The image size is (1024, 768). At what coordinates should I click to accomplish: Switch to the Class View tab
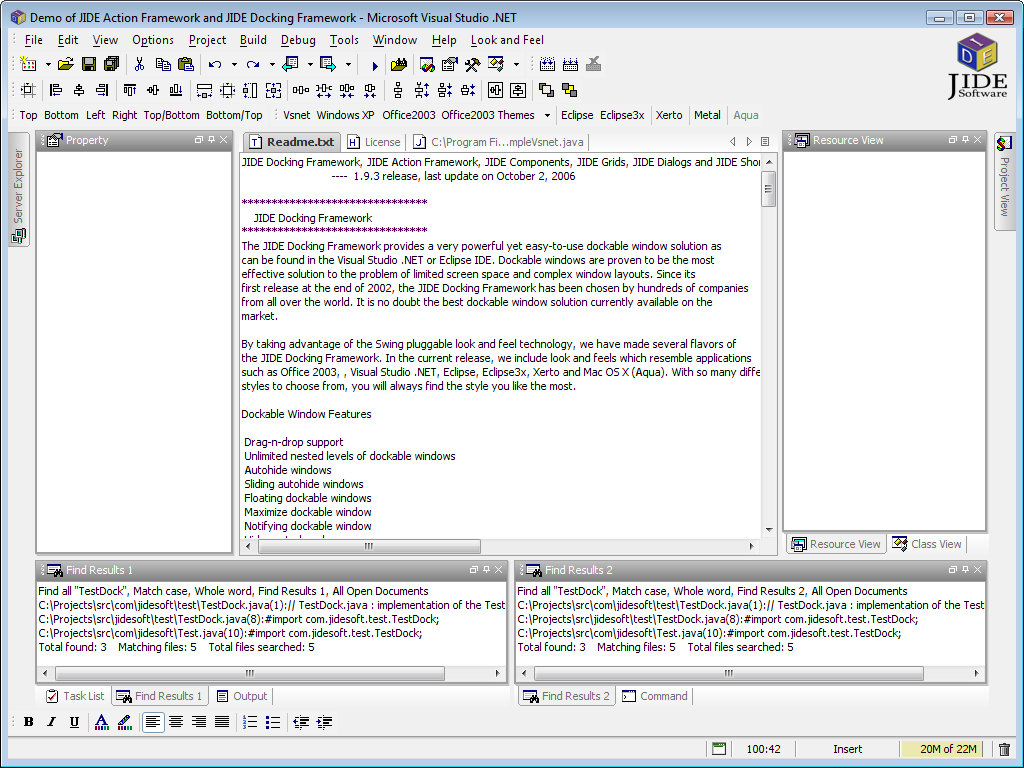point(927,544)
